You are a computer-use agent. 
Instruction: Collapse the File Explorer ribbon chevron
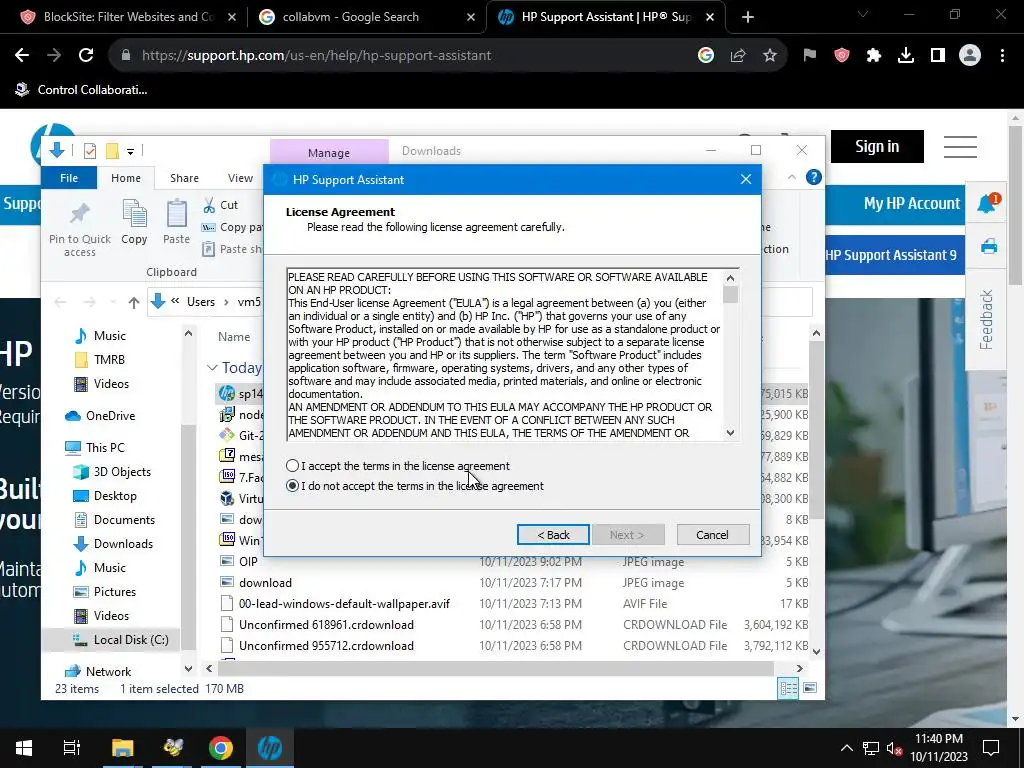pyautogui.click(x=792, y=177)
